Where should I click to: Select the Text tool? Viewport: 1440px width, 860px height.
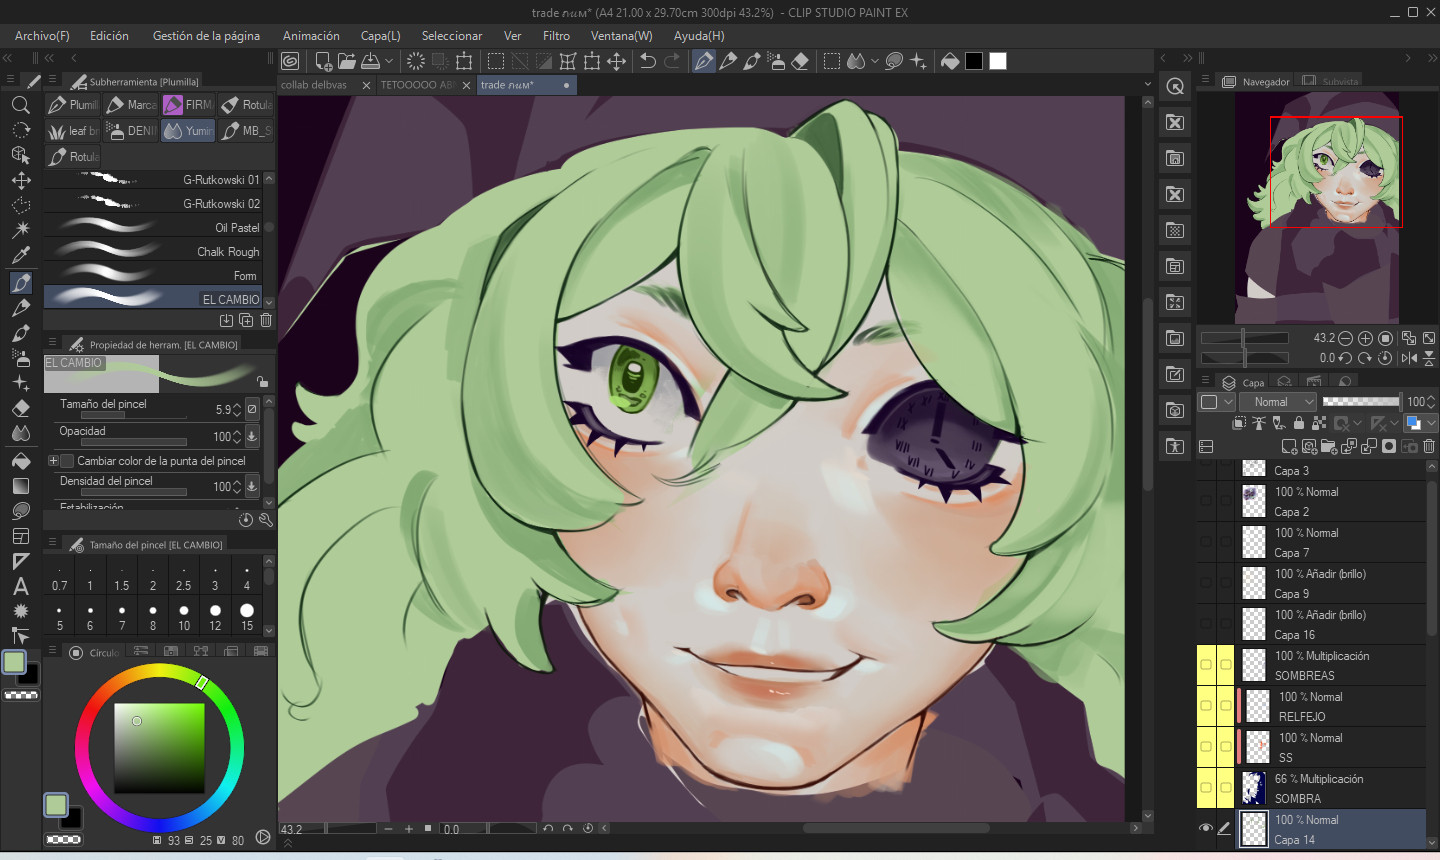(20, 587)
